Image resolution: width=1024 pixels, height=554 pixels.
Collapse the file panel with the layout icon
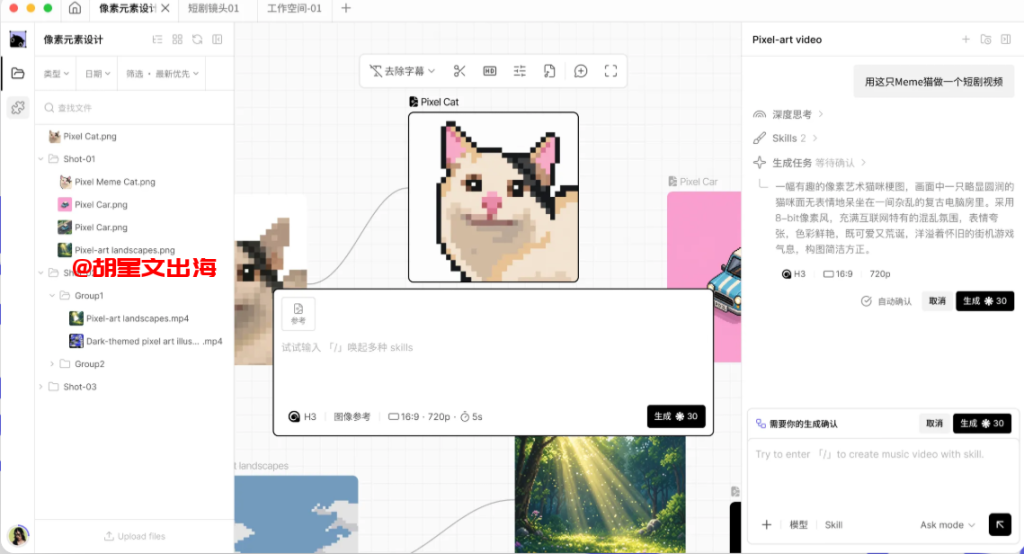(217, 39)
